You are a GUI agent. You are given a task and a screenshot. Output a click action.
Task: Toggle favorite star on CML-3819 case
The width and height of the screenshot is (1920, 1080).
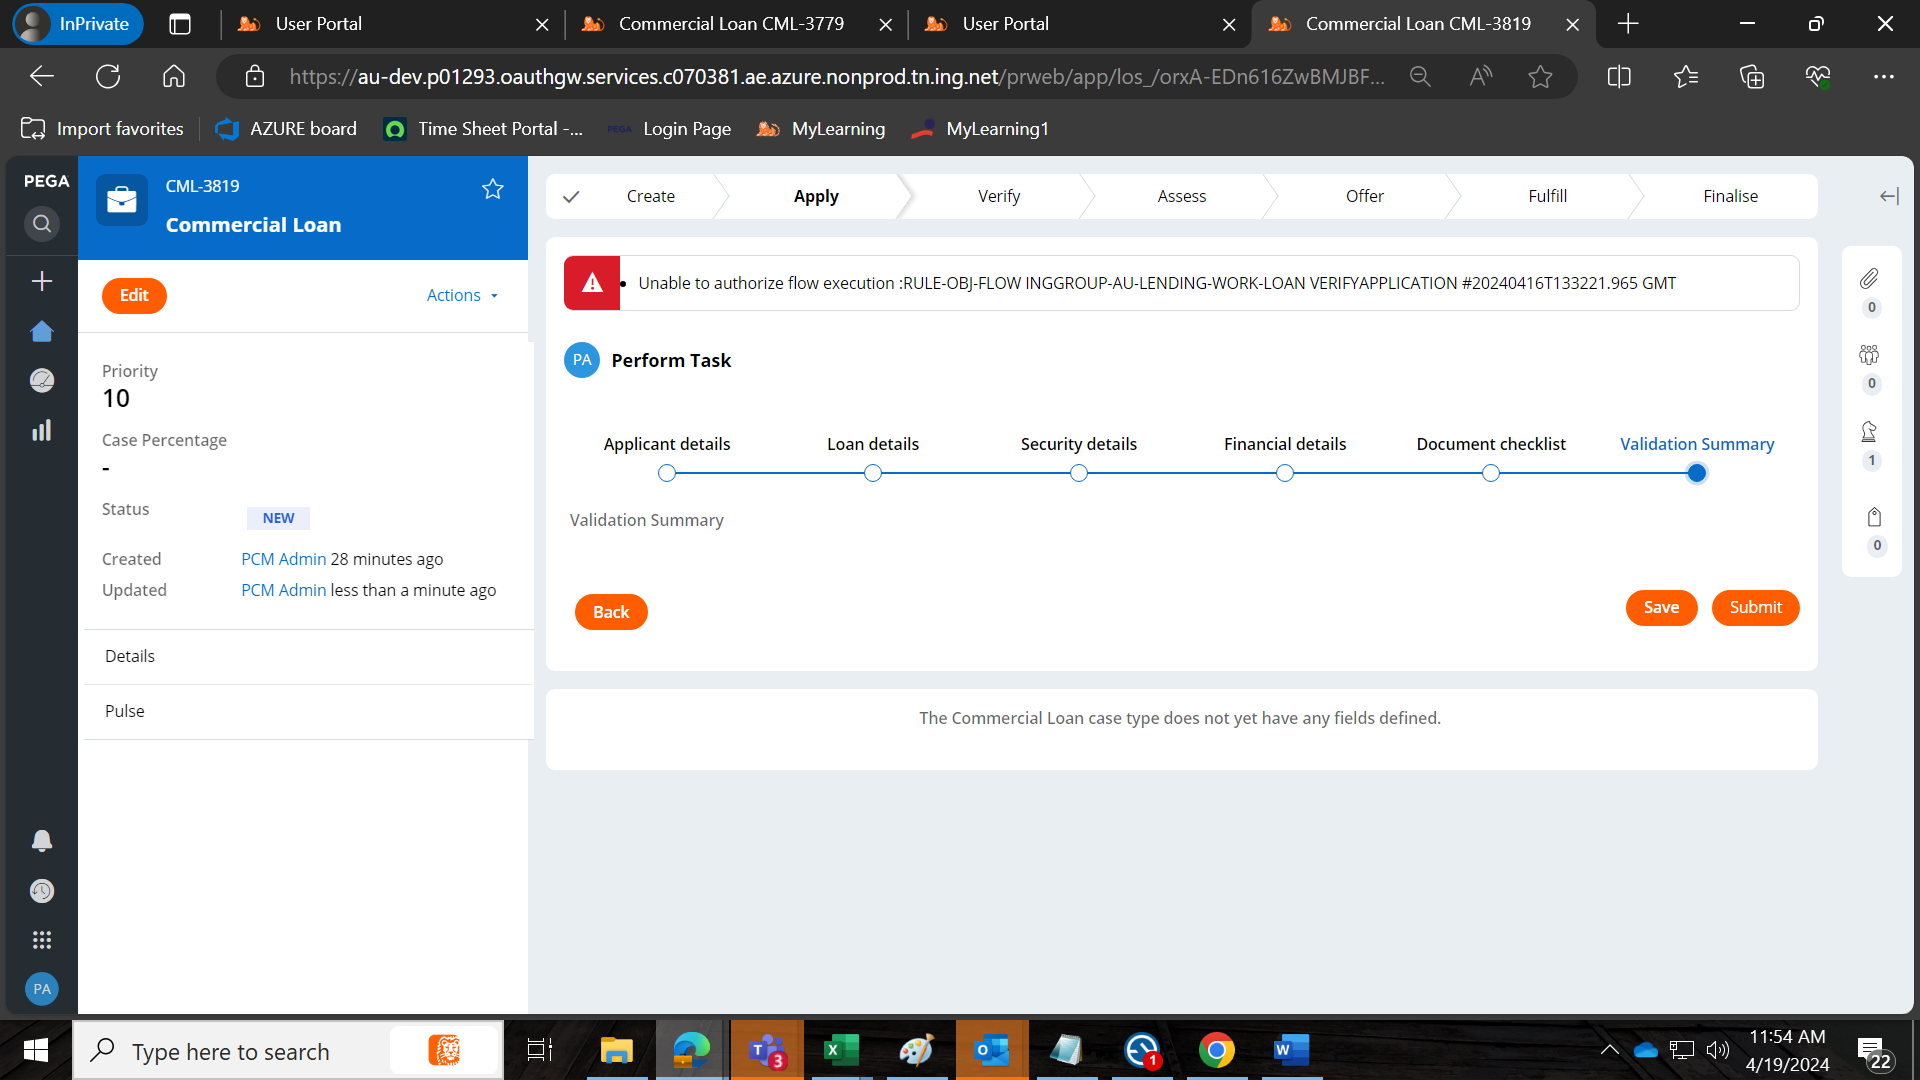coord(492,188)
